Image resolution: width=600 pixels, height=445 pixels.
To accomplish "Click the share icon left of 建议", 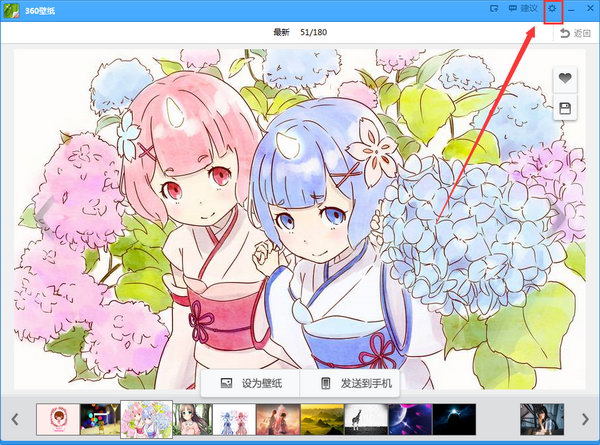I will (494, 8).
